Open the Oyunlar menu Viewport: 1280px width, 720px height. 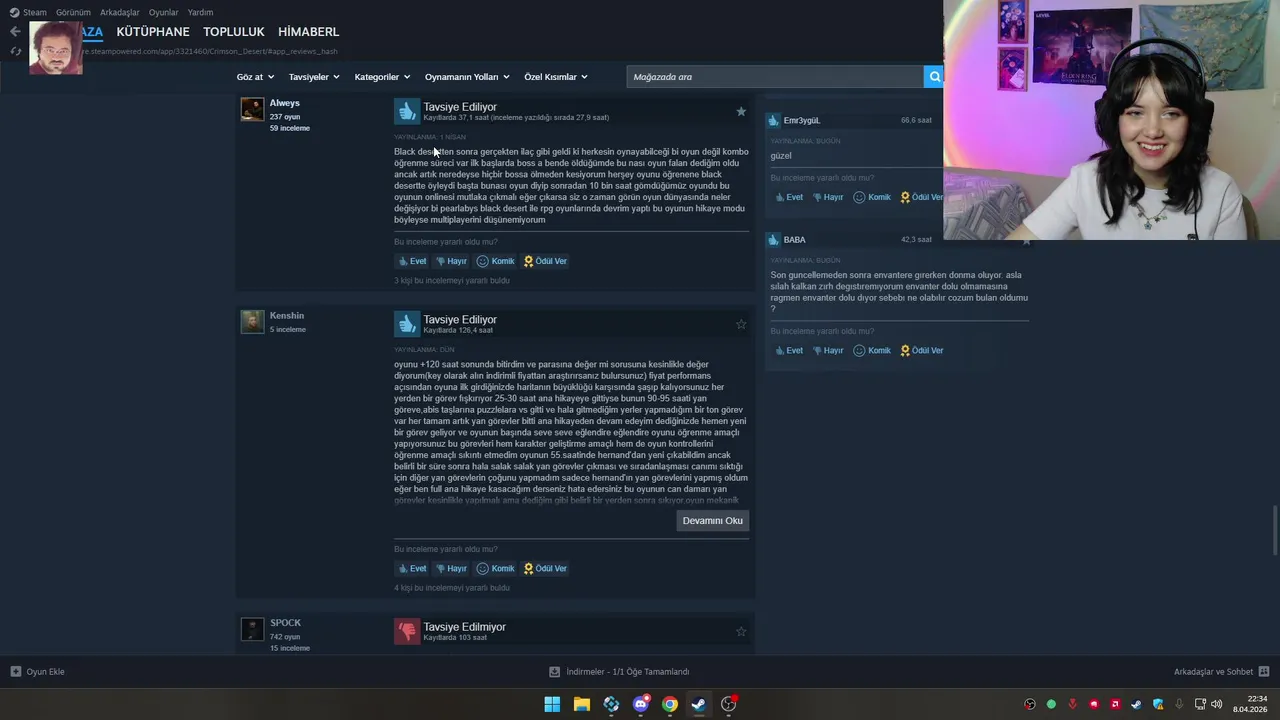(x=163, y=13)
